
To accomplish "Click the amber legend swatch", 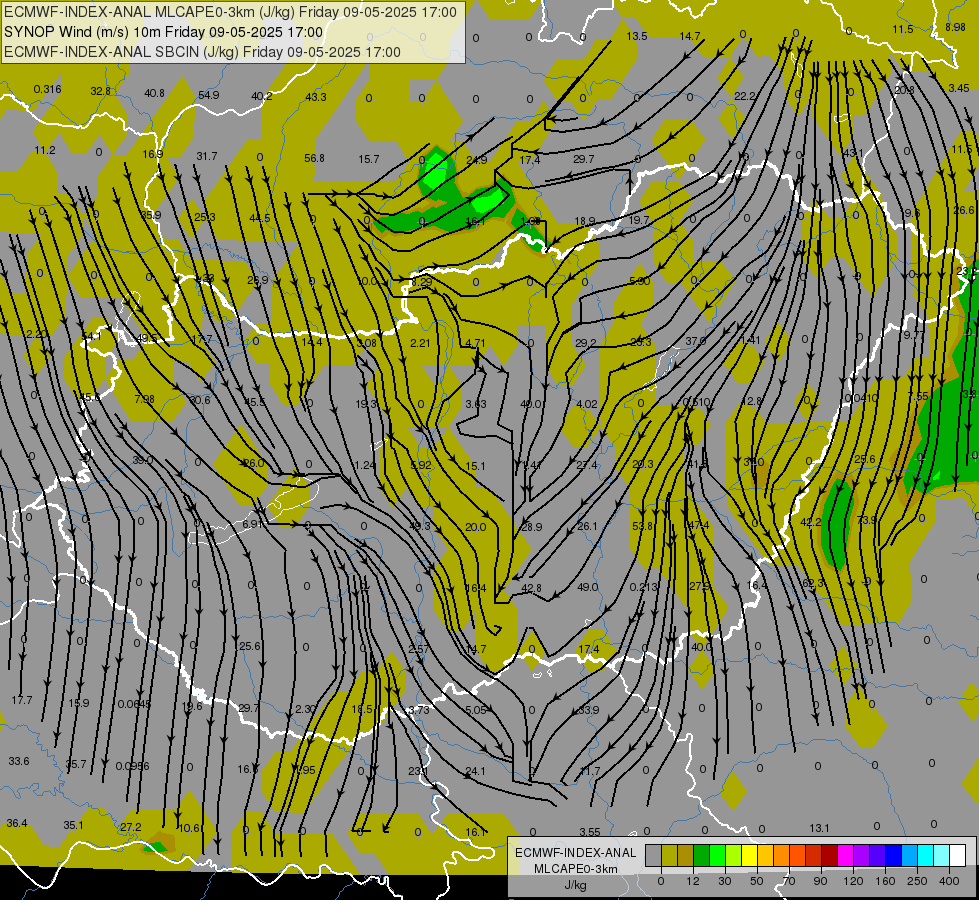I will 765,855.
